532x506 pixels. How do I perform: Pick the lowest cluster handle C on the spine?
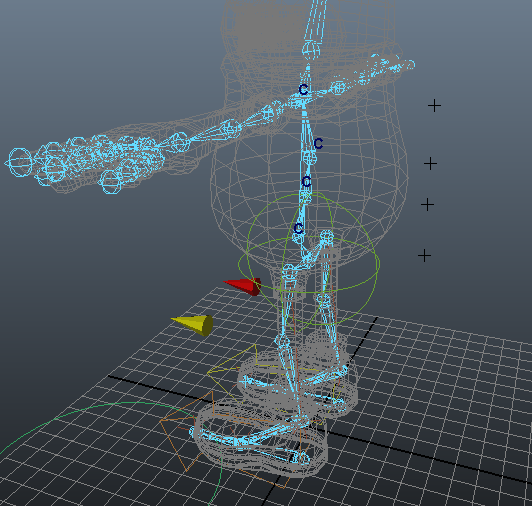coord(298,228)
